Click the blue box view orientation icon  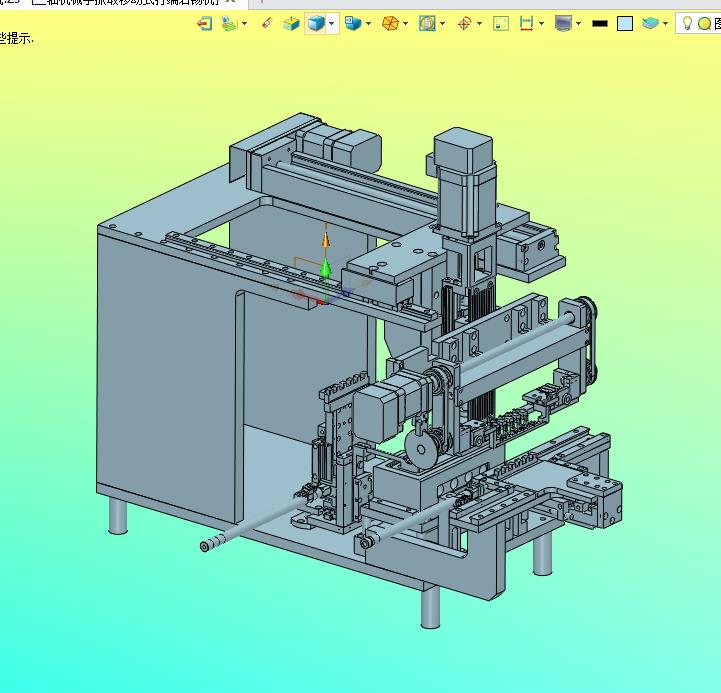click(x=352, y=23)
